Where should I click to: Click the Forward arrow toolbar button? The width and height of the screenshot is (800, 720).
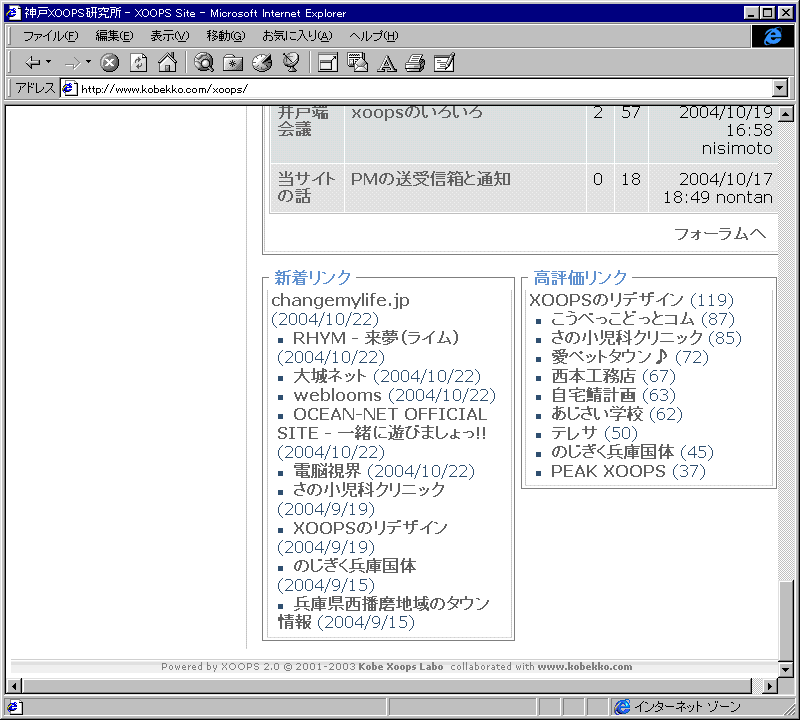(72, 63)
